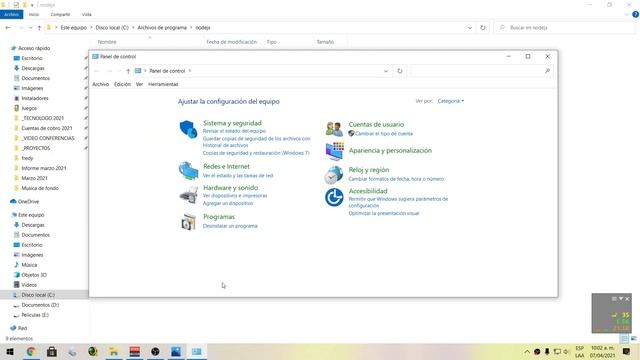
Task: Open the Edición menu
Action: point(122,84)
